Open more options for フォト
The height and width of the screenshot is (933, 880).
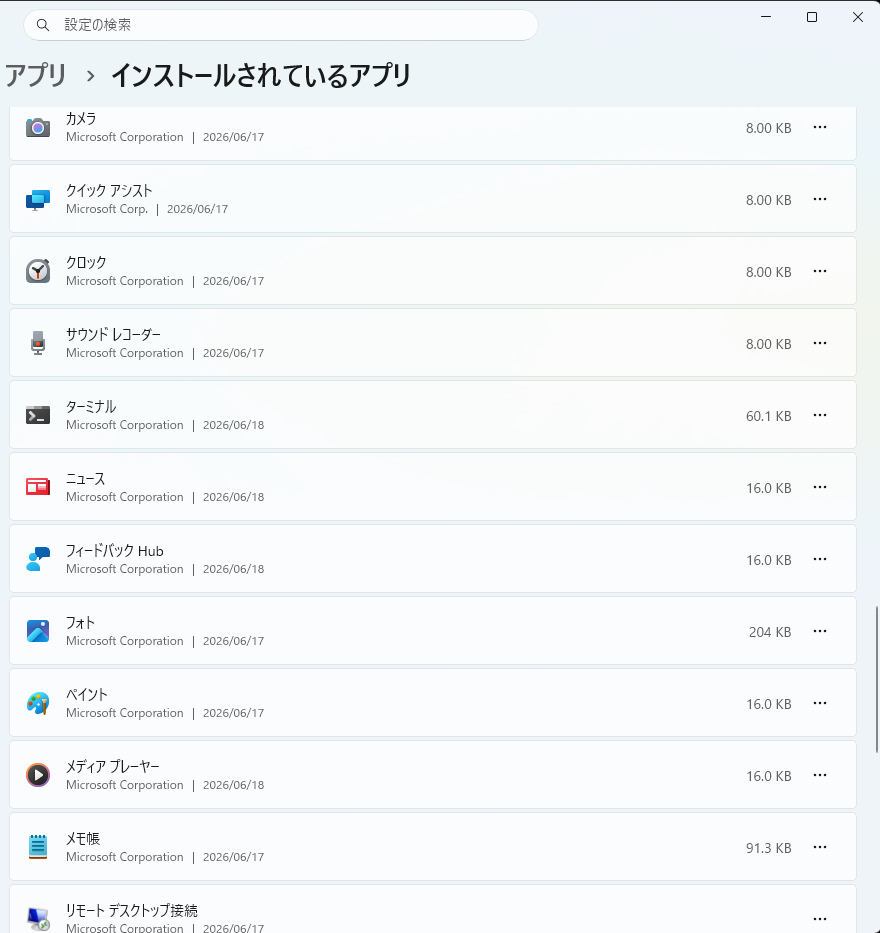pyautogui.click(x=820, y=631)
